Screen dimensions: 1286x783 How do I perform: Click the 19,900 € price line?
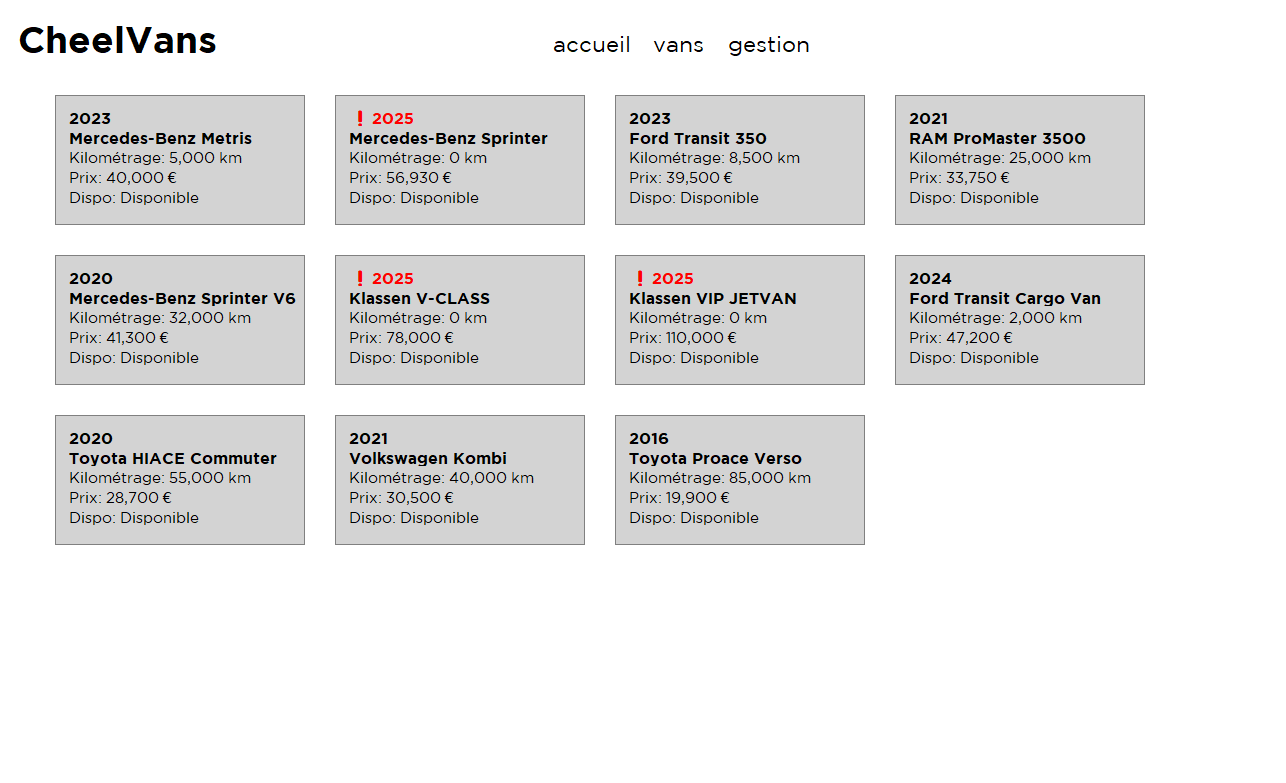[x=680, y=498]
